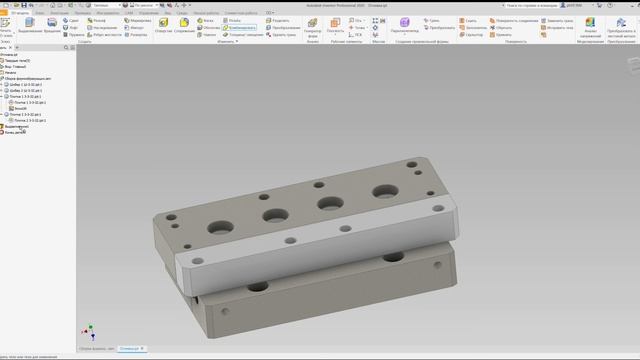Select the Origin (Начало) browser folder
Viewport: 640px width, 360px height.
click(8, 73)
